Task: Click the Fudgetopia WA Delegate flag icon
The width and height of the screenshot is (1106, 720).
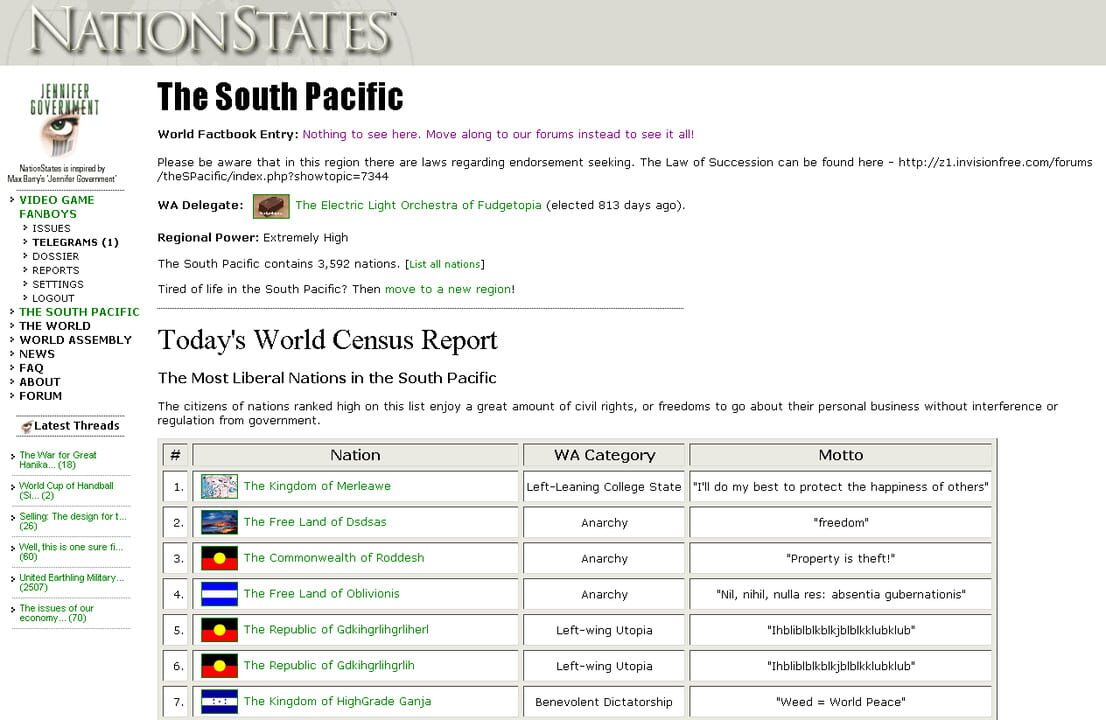Action: tap(271, 206)
